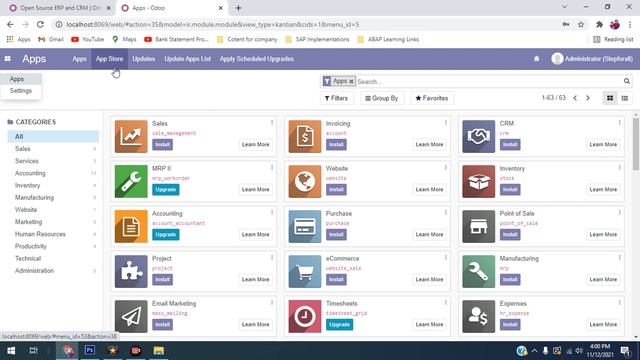
Task: Open the Purchase card options menu
Action: (x=446, y=213)
